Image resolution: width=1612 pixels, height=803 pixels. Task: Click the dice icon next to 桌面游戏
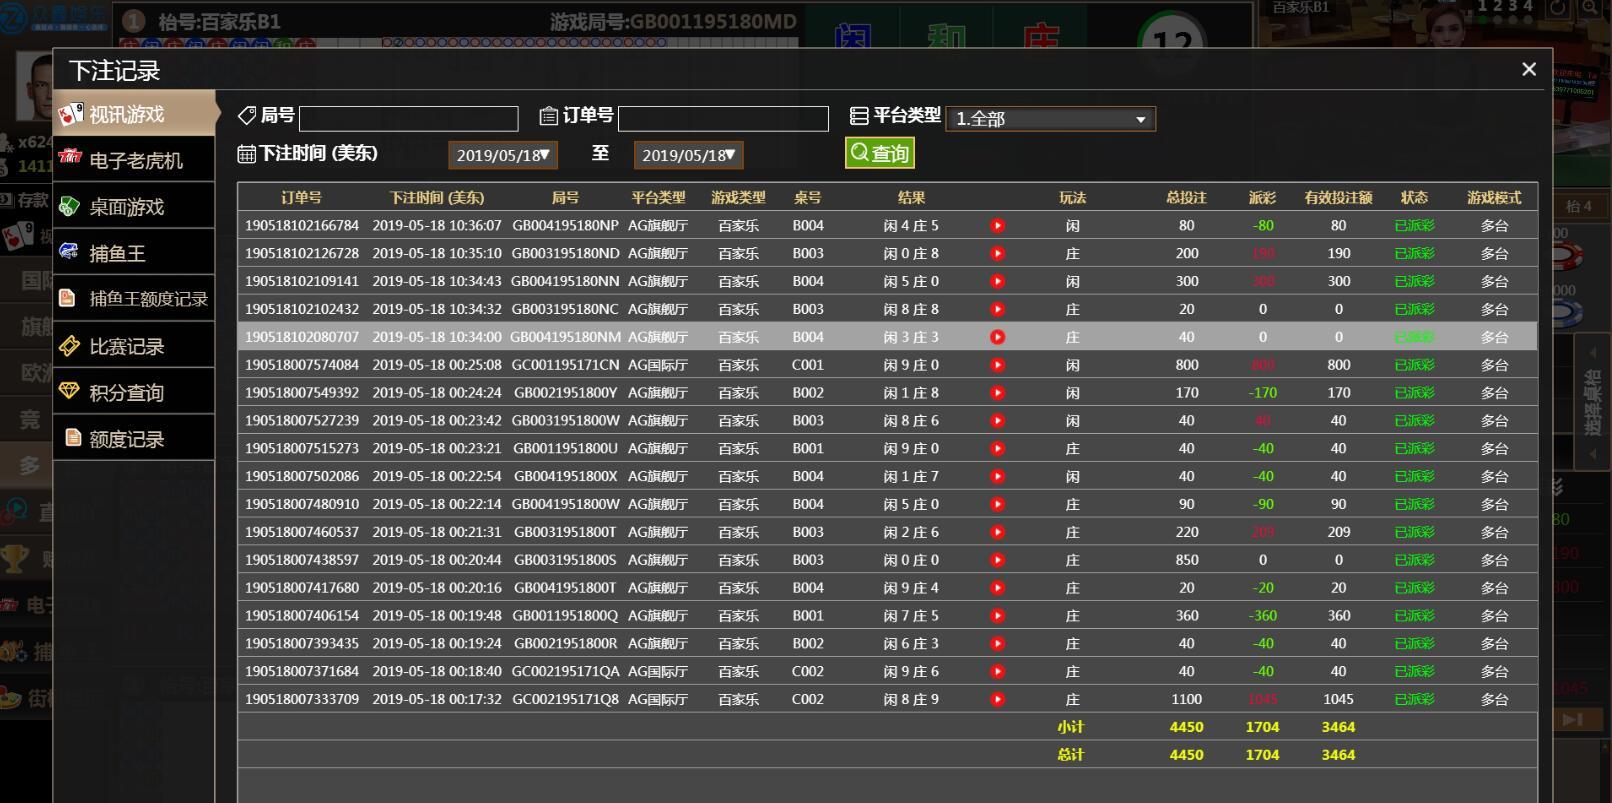pyautogui.click(x=69, y=206)
